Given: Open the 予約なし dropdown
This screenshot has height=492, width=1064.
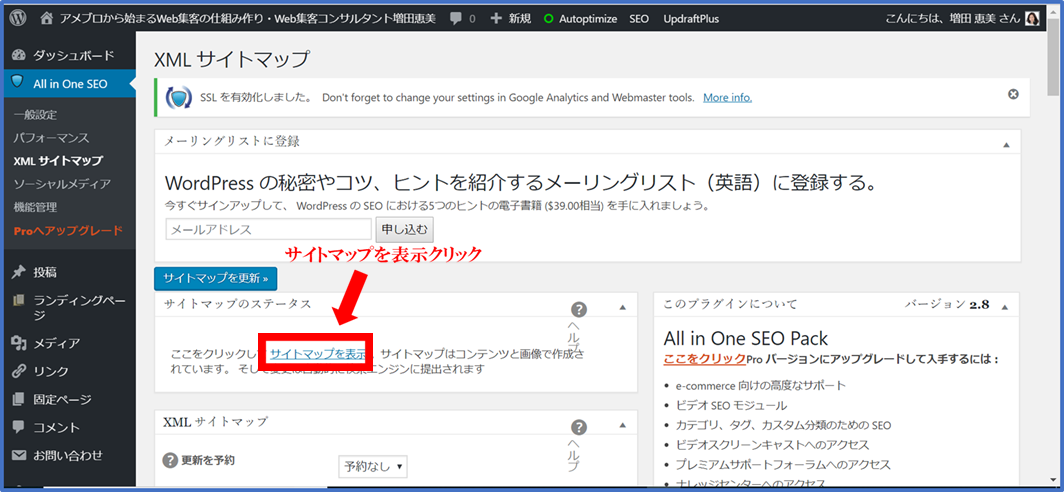Looking at the screenshot, I should point(373,466).
